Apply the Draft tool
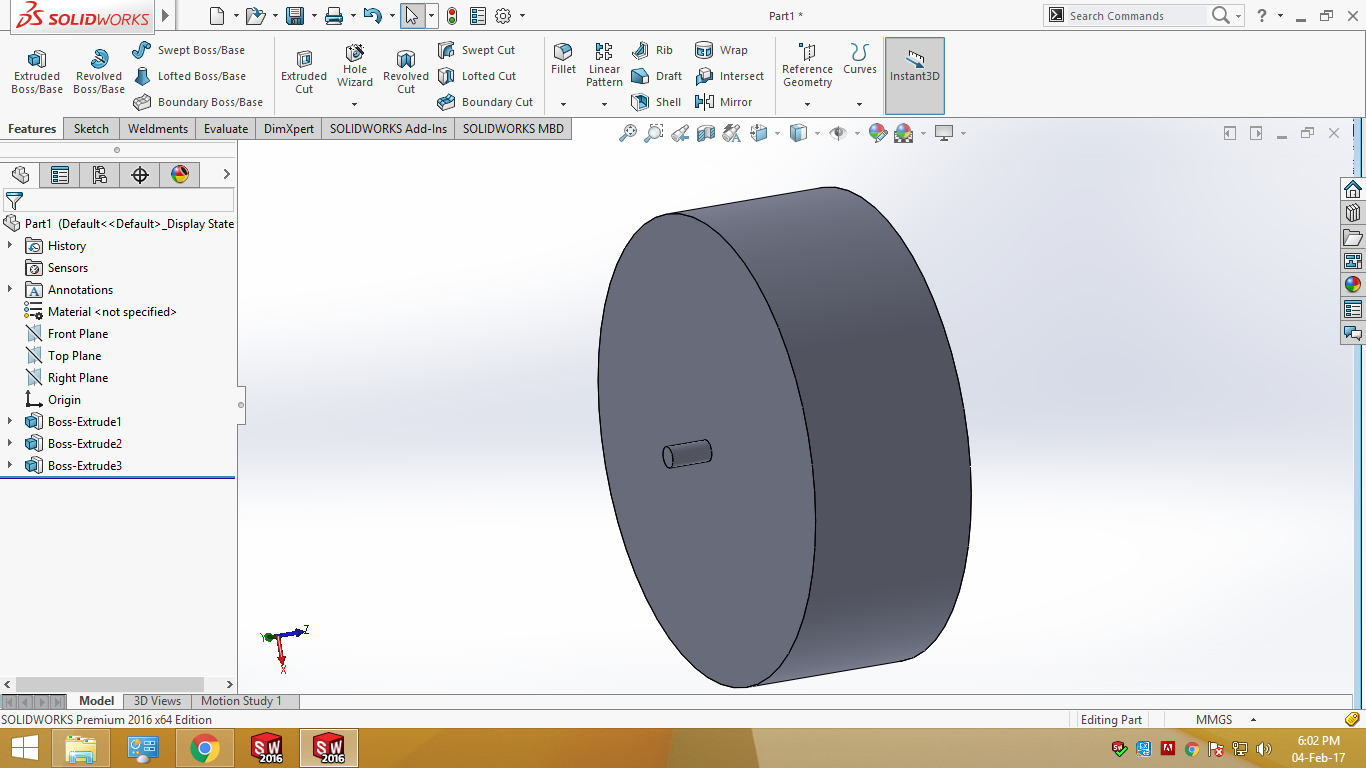Screen dimensions: 1366x768 point(656,76)
